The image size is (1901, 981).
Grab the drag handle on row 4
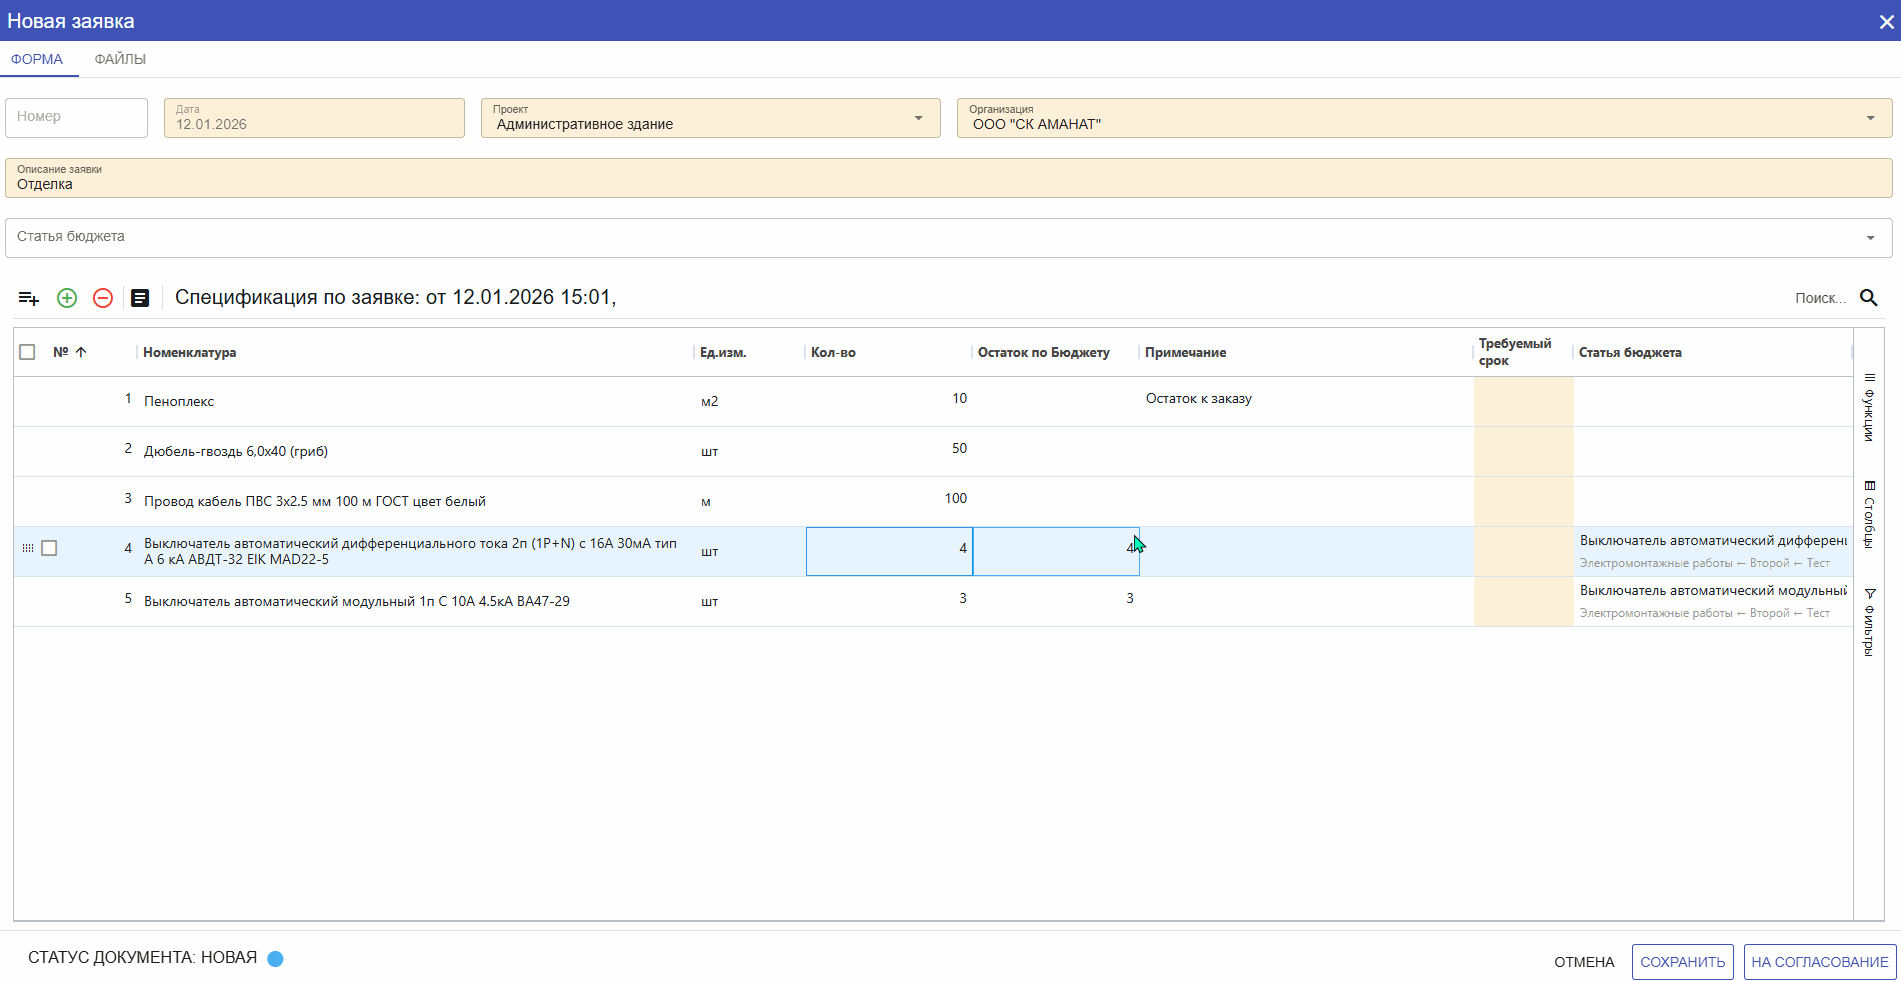(x=28, y=548)
